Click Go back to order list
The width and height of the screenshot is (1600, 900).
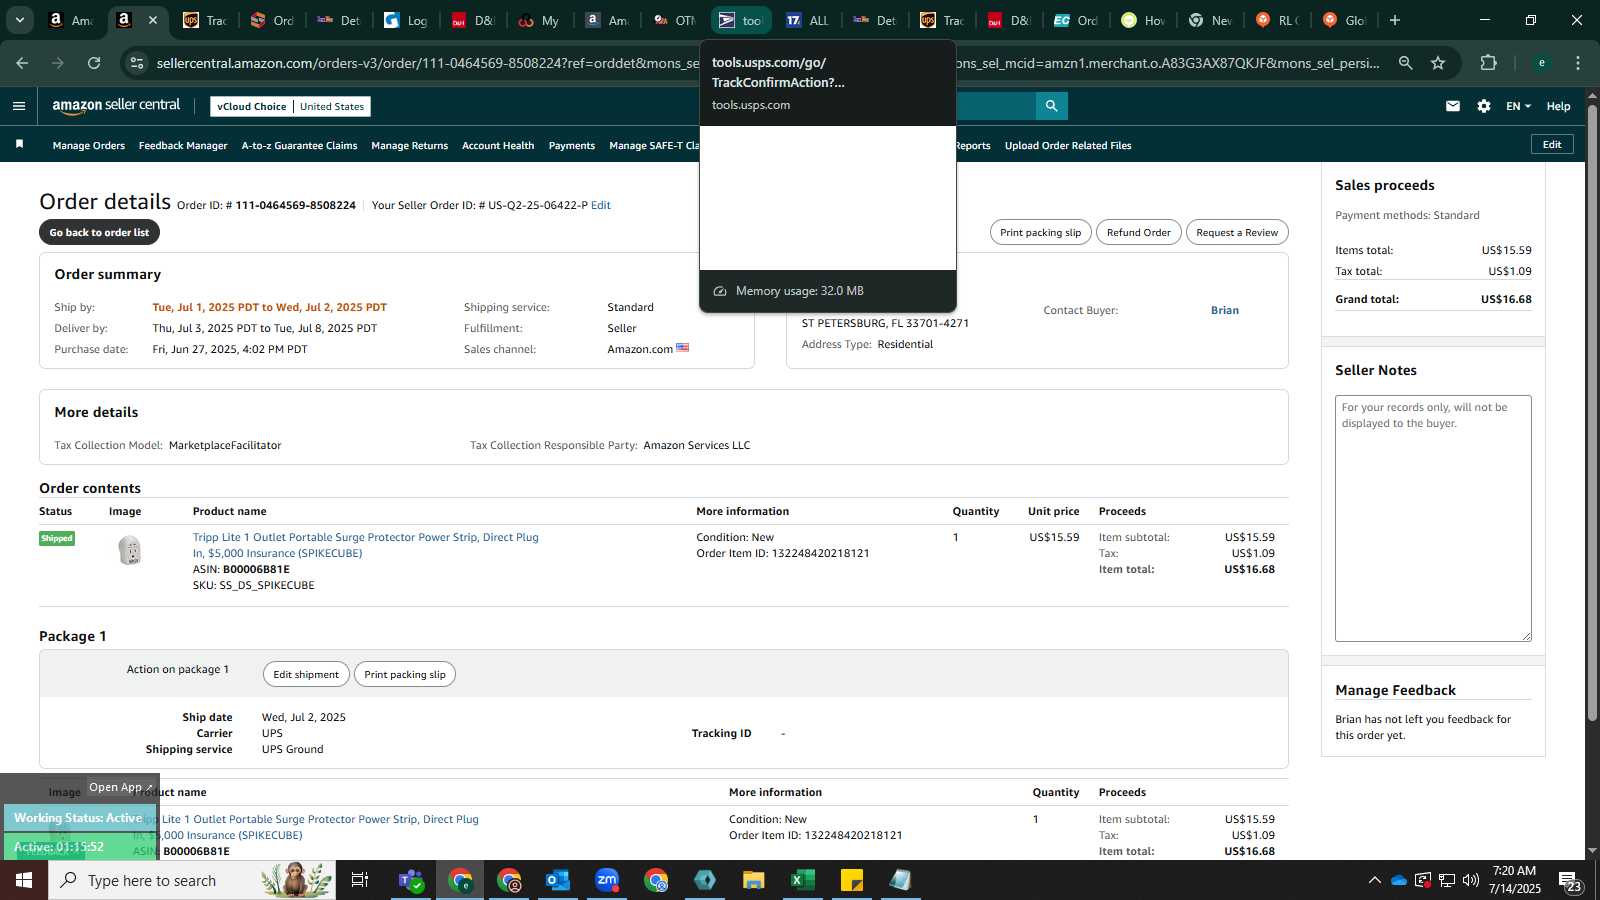99,232
